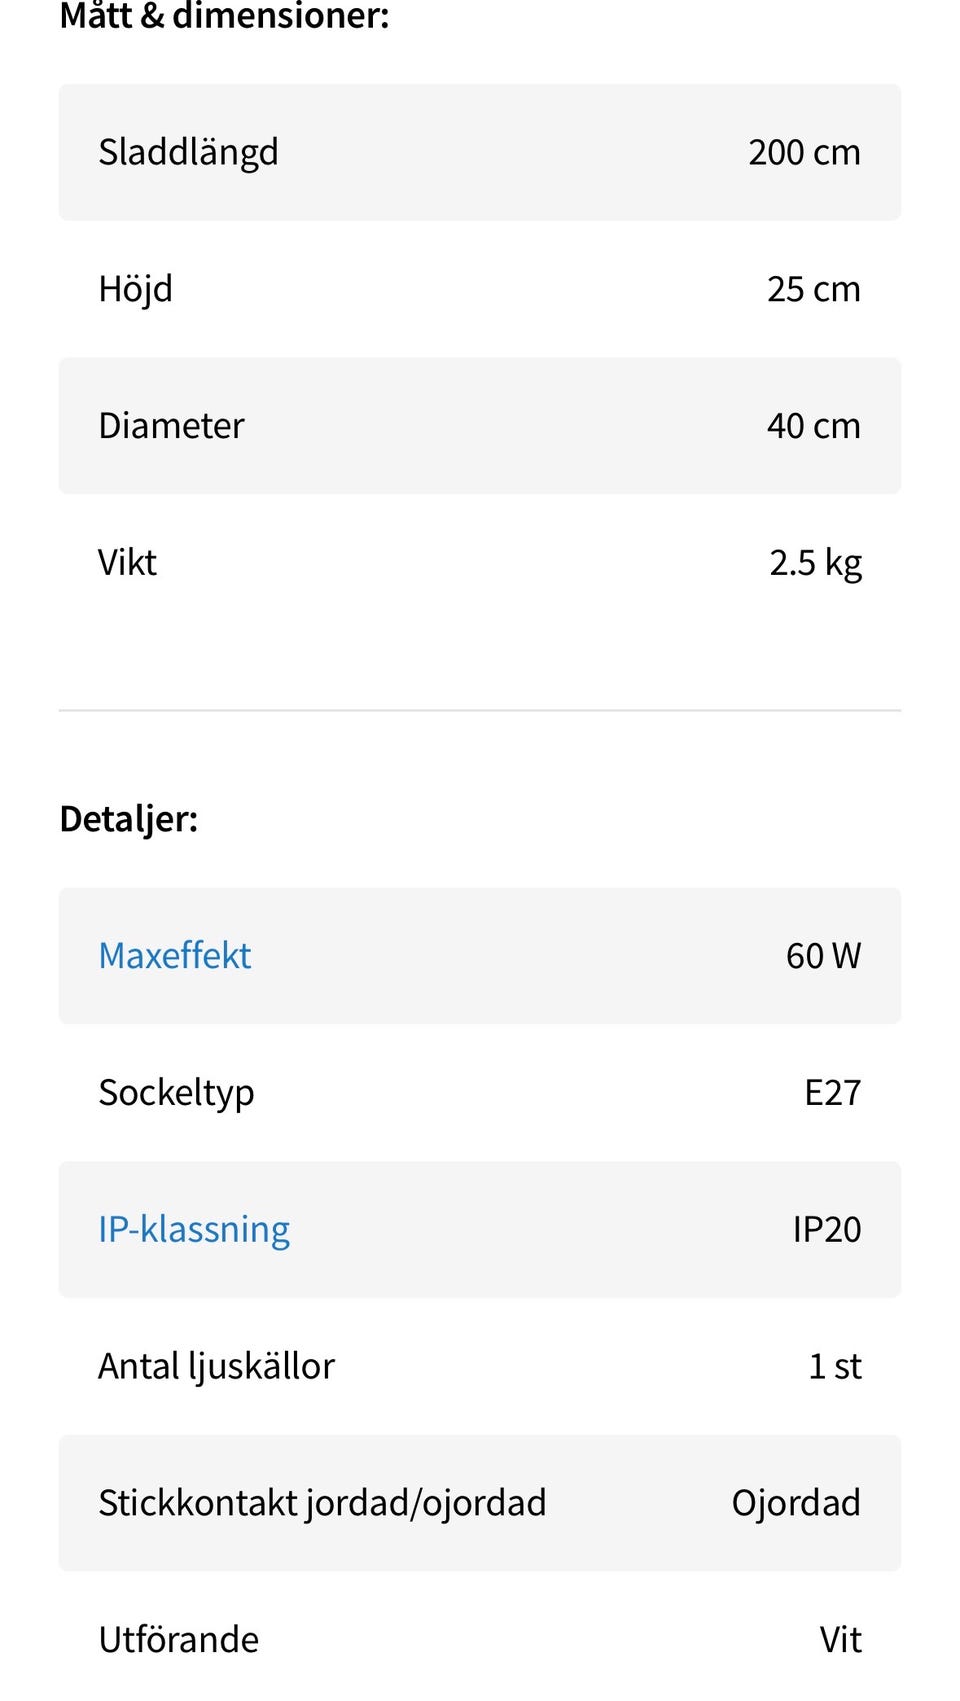Click the Utförande label

[x=178, y=1640]
